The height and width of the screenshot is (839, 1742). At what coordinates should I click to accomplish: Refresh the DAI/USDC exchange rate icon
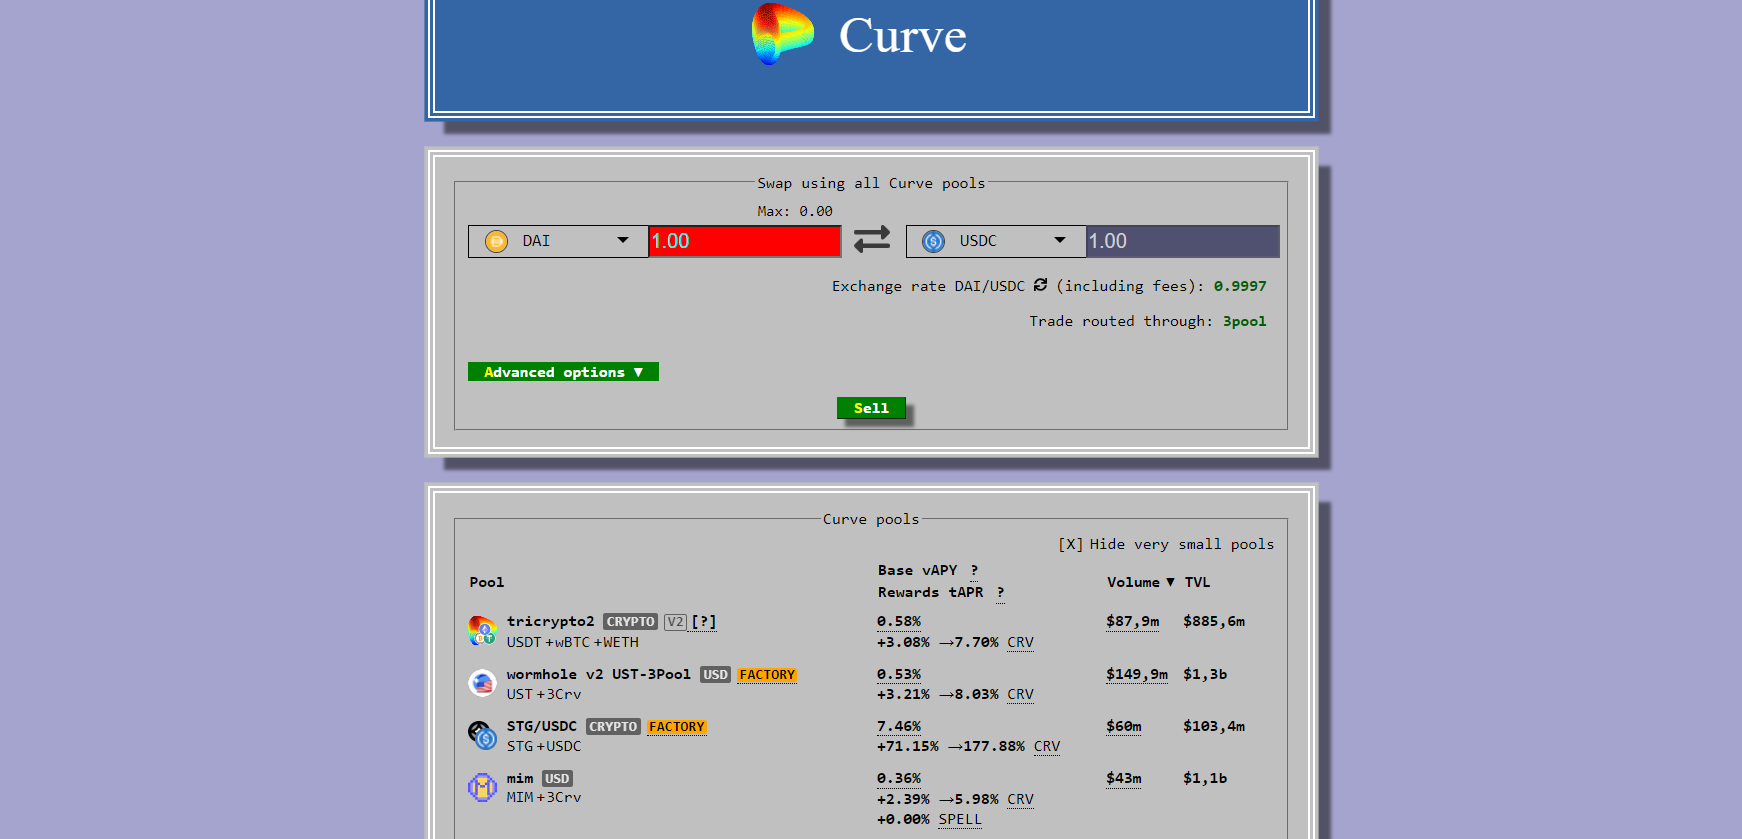(x=1040, y=285)
